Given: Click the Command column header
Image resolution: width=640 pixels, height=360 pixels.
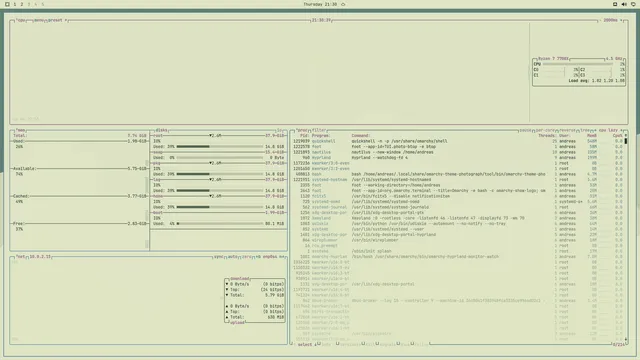Looking at the screenshot, I should (x=361, y=136).
